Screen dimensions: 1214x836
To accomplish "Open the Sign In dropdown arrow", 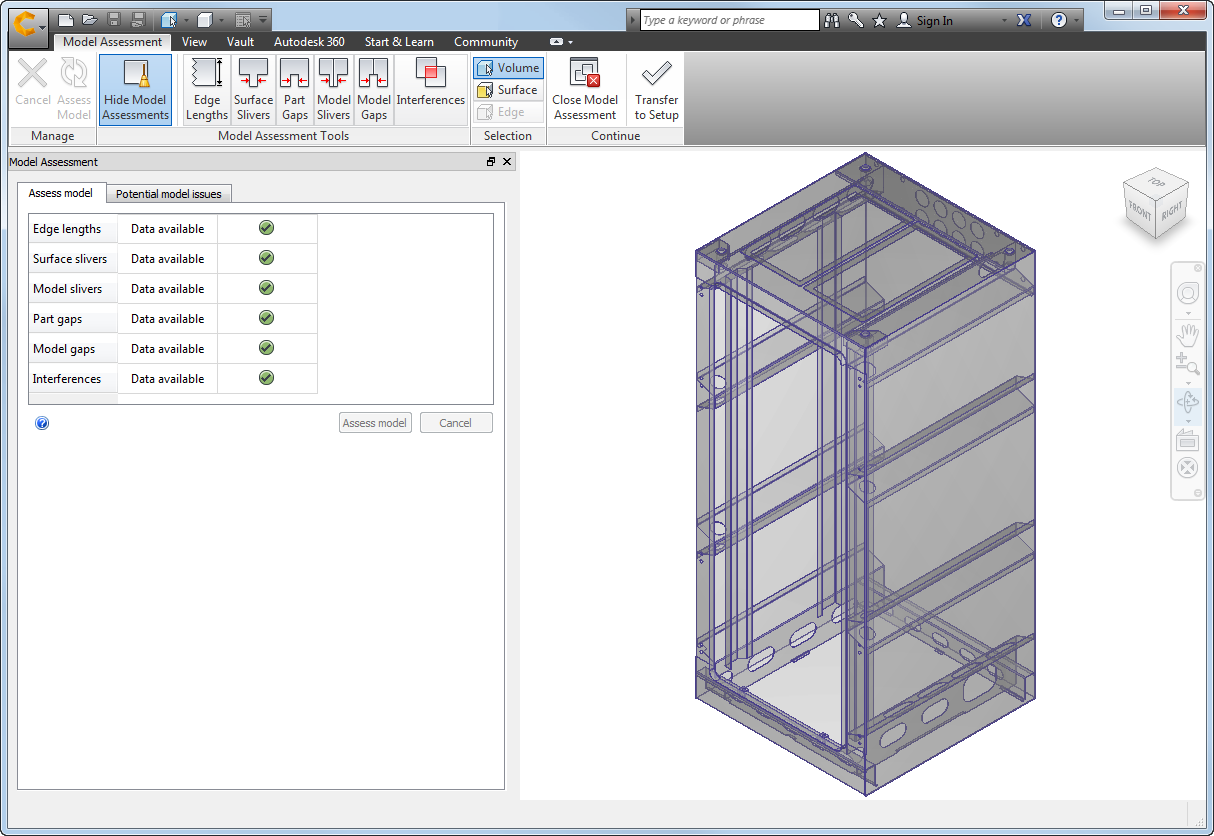I will point(1005,20).
